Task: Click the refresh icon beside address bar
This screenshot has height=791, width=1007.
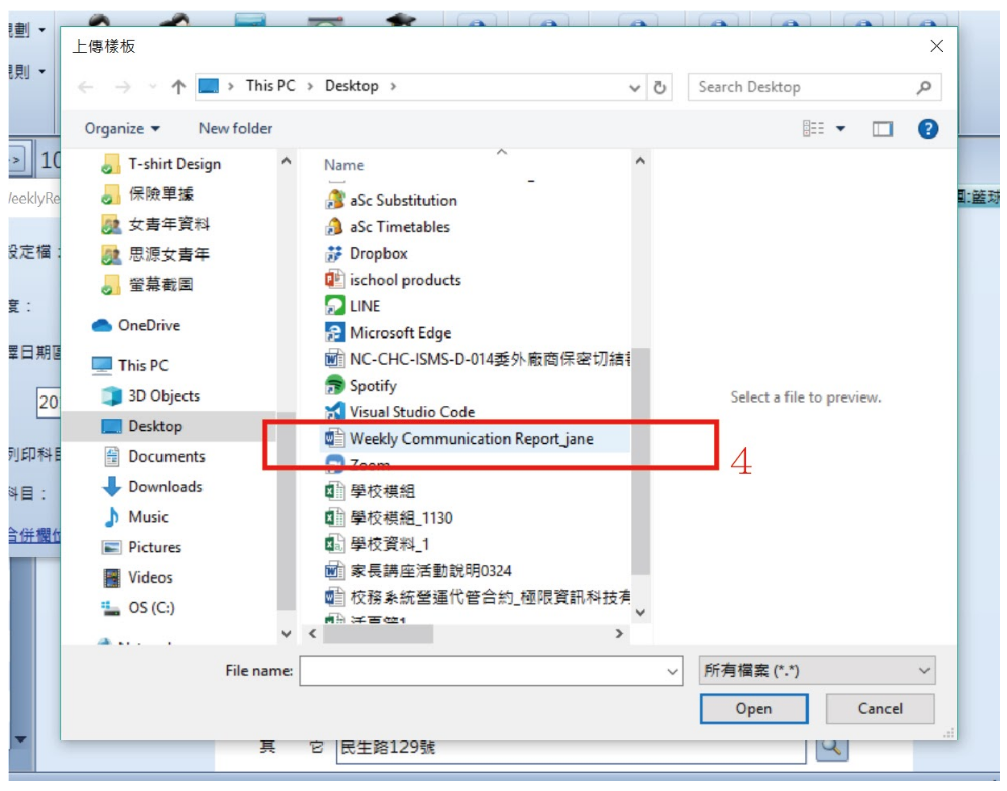Action: (660, 87)
